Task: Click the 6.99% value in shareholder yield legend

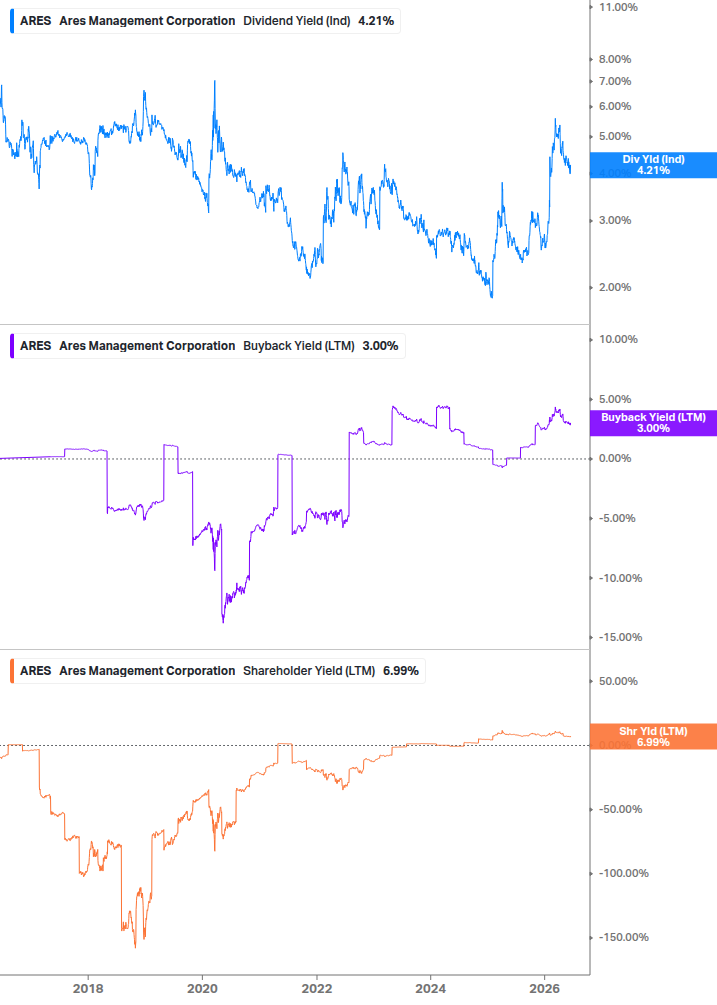Action: tap(400, 670)
